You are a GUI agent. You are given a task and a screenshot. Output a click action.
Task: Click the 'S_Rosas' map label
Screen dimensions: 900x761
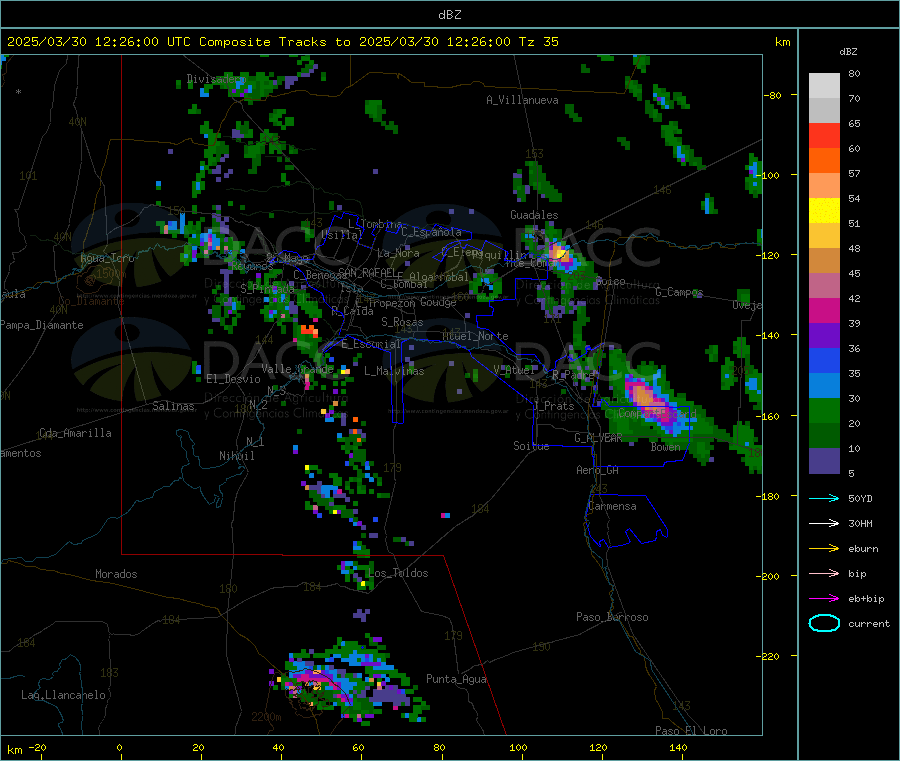tap(402, 322)
